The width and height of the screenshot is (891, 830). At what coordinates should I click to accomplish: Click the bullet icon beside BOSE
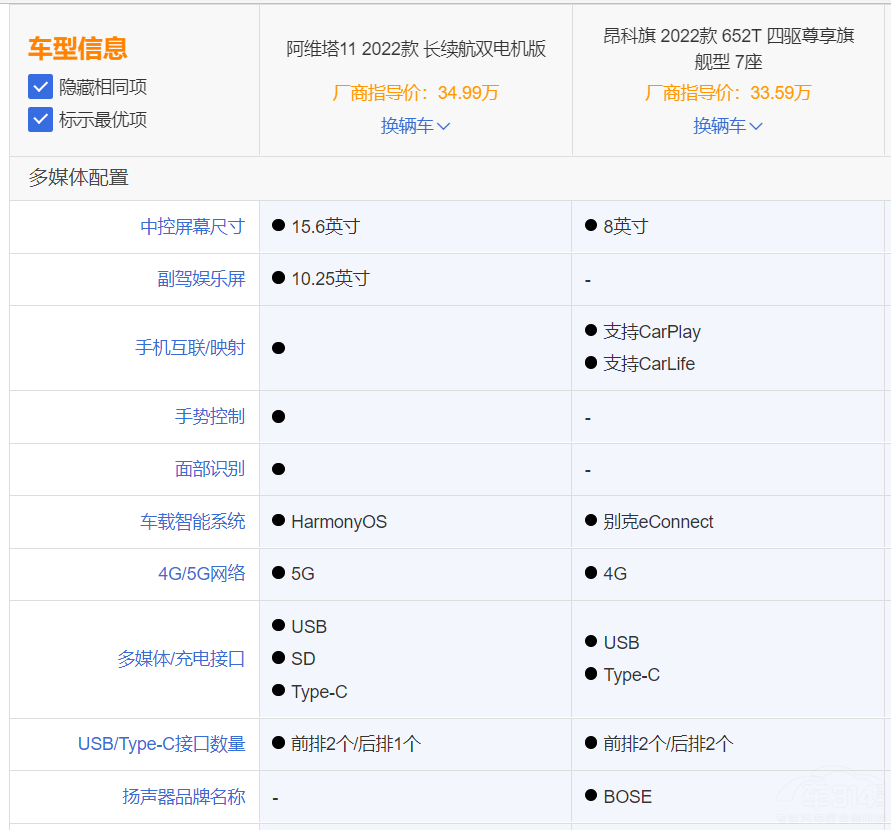pos(591,796)
